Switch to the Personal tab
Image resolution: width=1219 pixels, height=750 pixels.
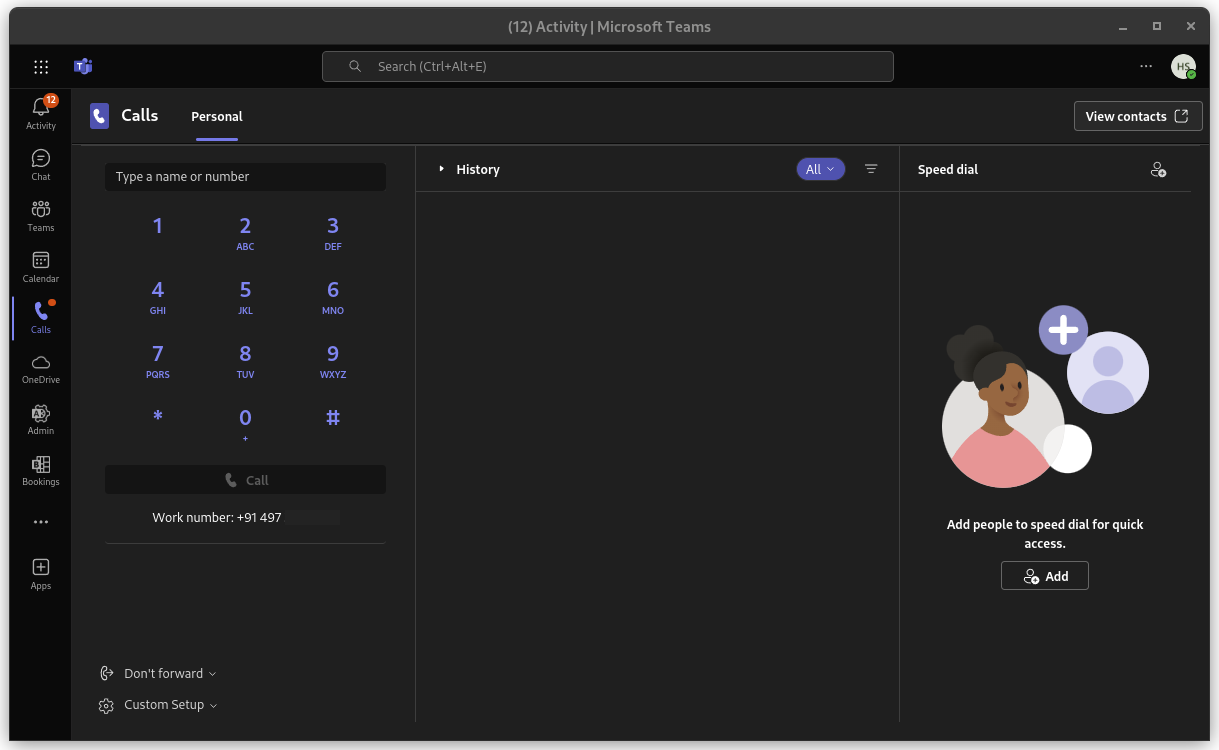tap(217, 116)
